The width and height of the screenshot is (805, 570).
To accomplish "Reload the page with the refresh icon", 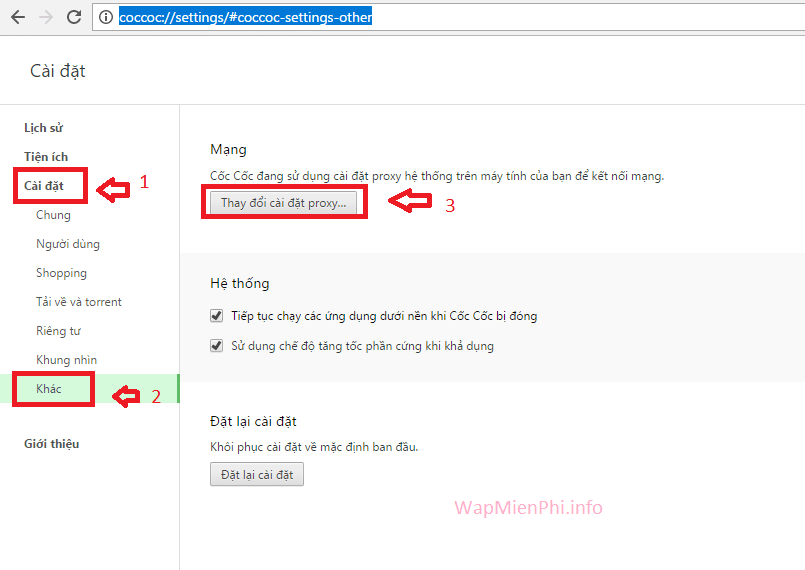I will coord(74,17).
